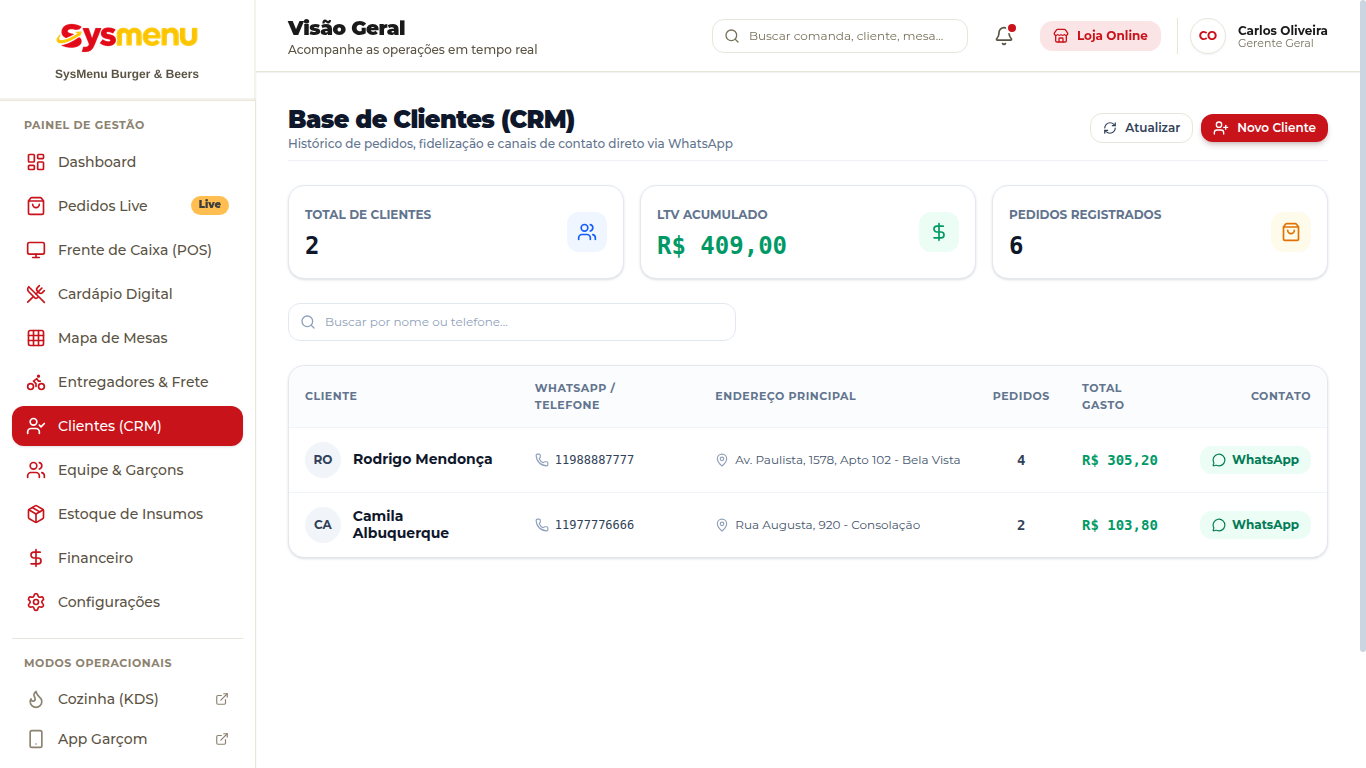Go to Estoque de Insumos
This screenshot has height=768, width=1366.
(127, 514)
